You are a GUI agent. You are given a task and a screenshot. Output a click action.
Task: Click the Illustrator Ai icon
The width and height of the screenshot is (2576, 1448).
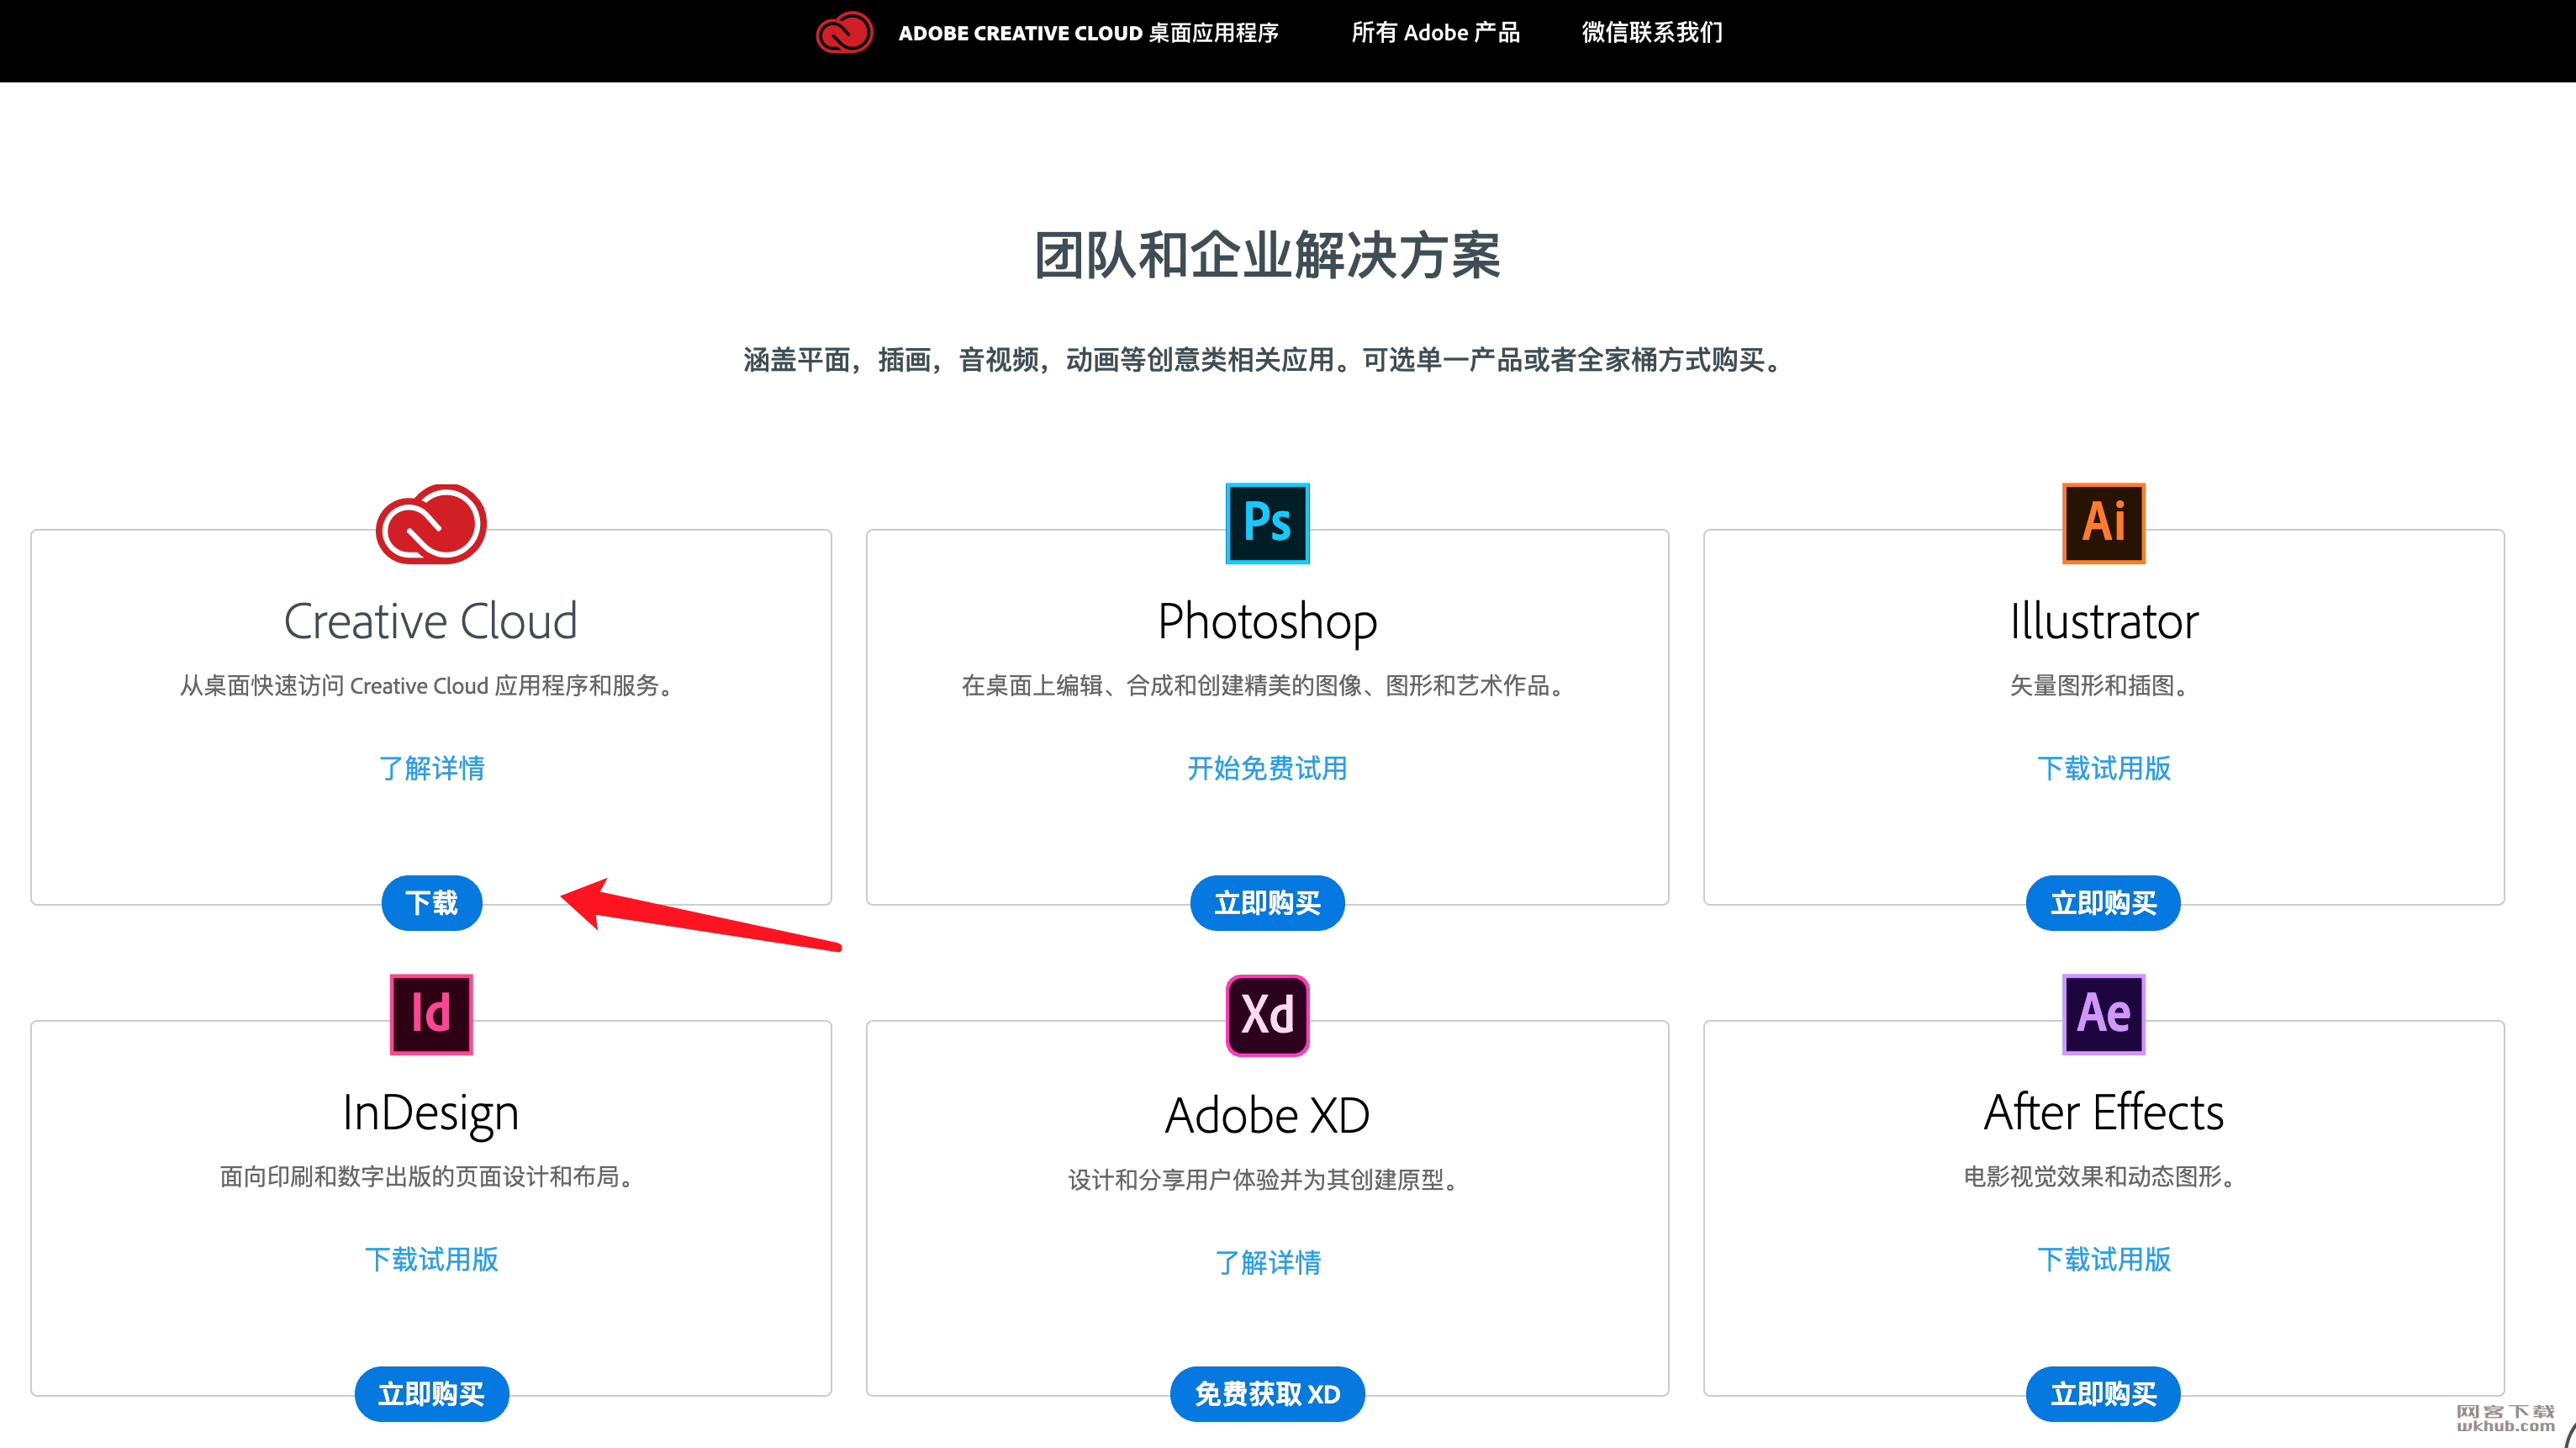pyautogui.click(x=2103, y=523)
